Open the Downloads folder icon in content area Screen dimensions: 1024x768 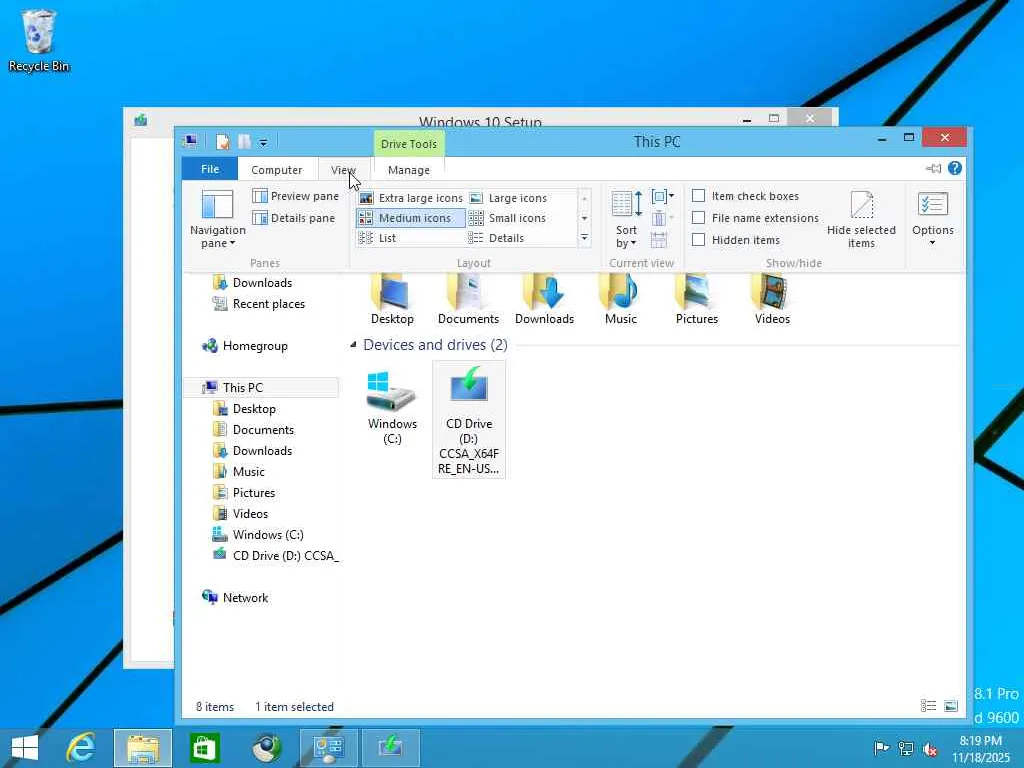pyautogui.click(x=544, y=300)
